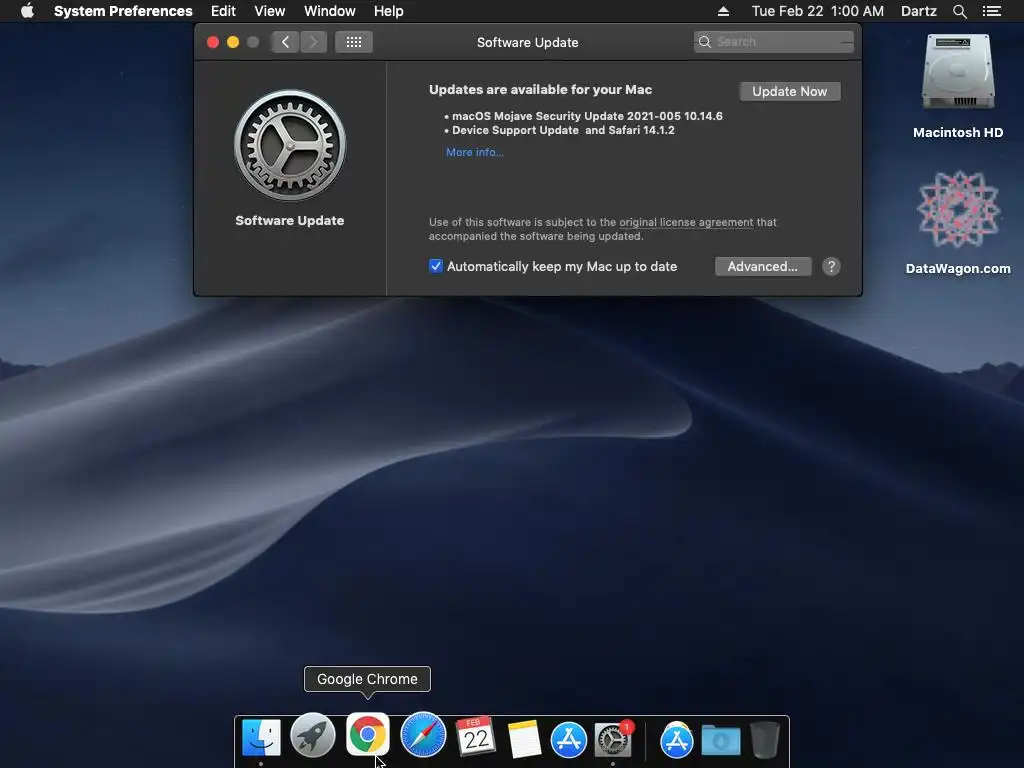The image size is (1024, 768).
Task: Open the Help menu
Action: [389, 11]
